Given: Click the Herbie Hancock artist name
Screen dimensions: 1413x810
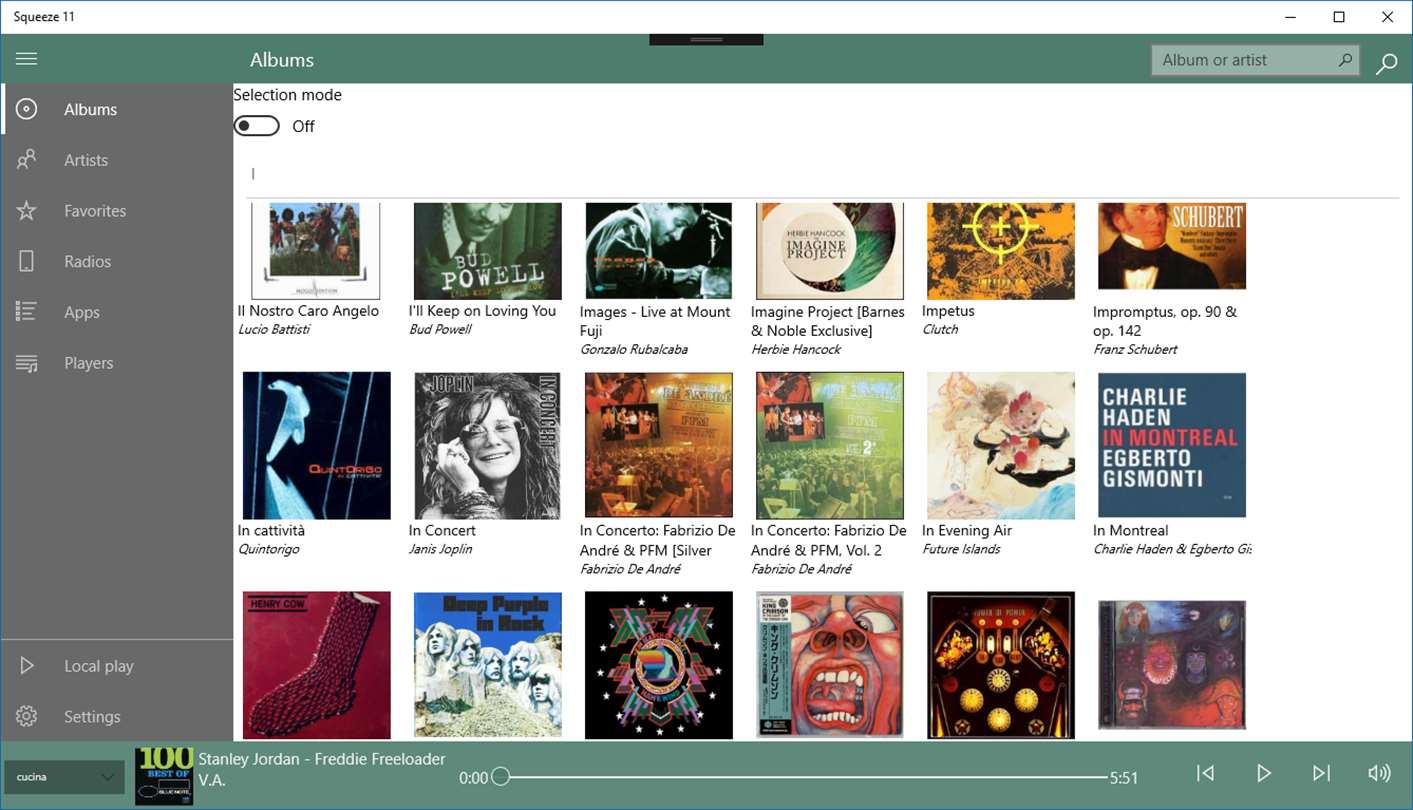Looking at the screenshot, I should pyautogui.click(x=796, y=349).
